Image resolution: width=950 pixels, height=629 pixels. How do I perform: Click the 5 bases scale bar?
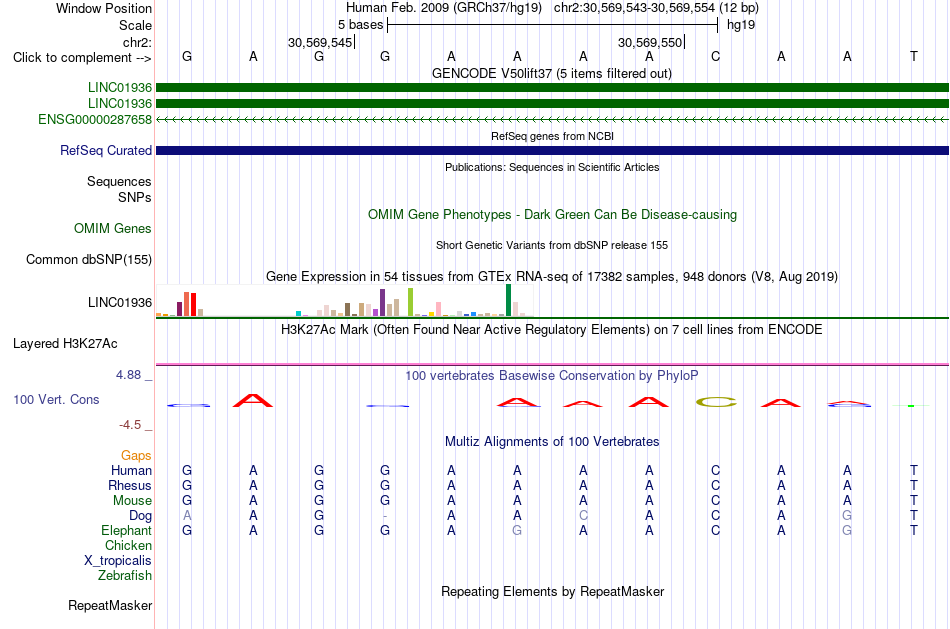click(552, 25)
